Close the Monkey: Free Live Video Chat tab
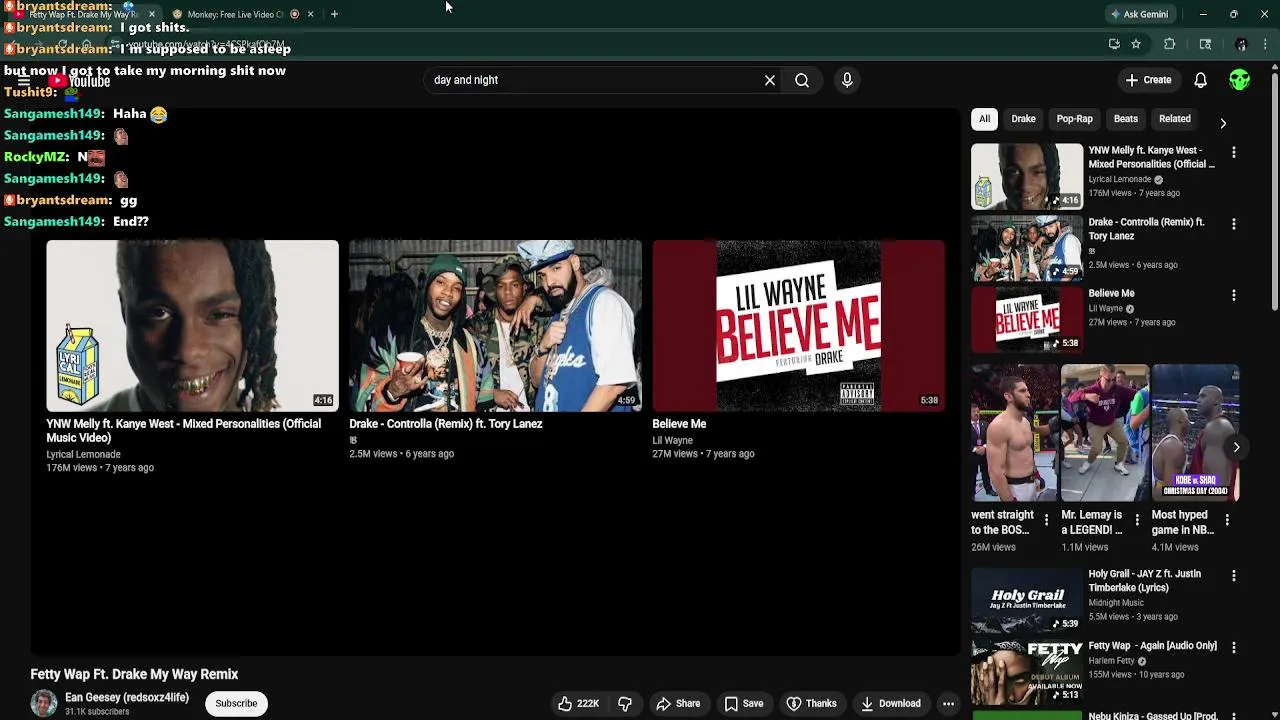The image size is (1280, 720). (310, 14)
